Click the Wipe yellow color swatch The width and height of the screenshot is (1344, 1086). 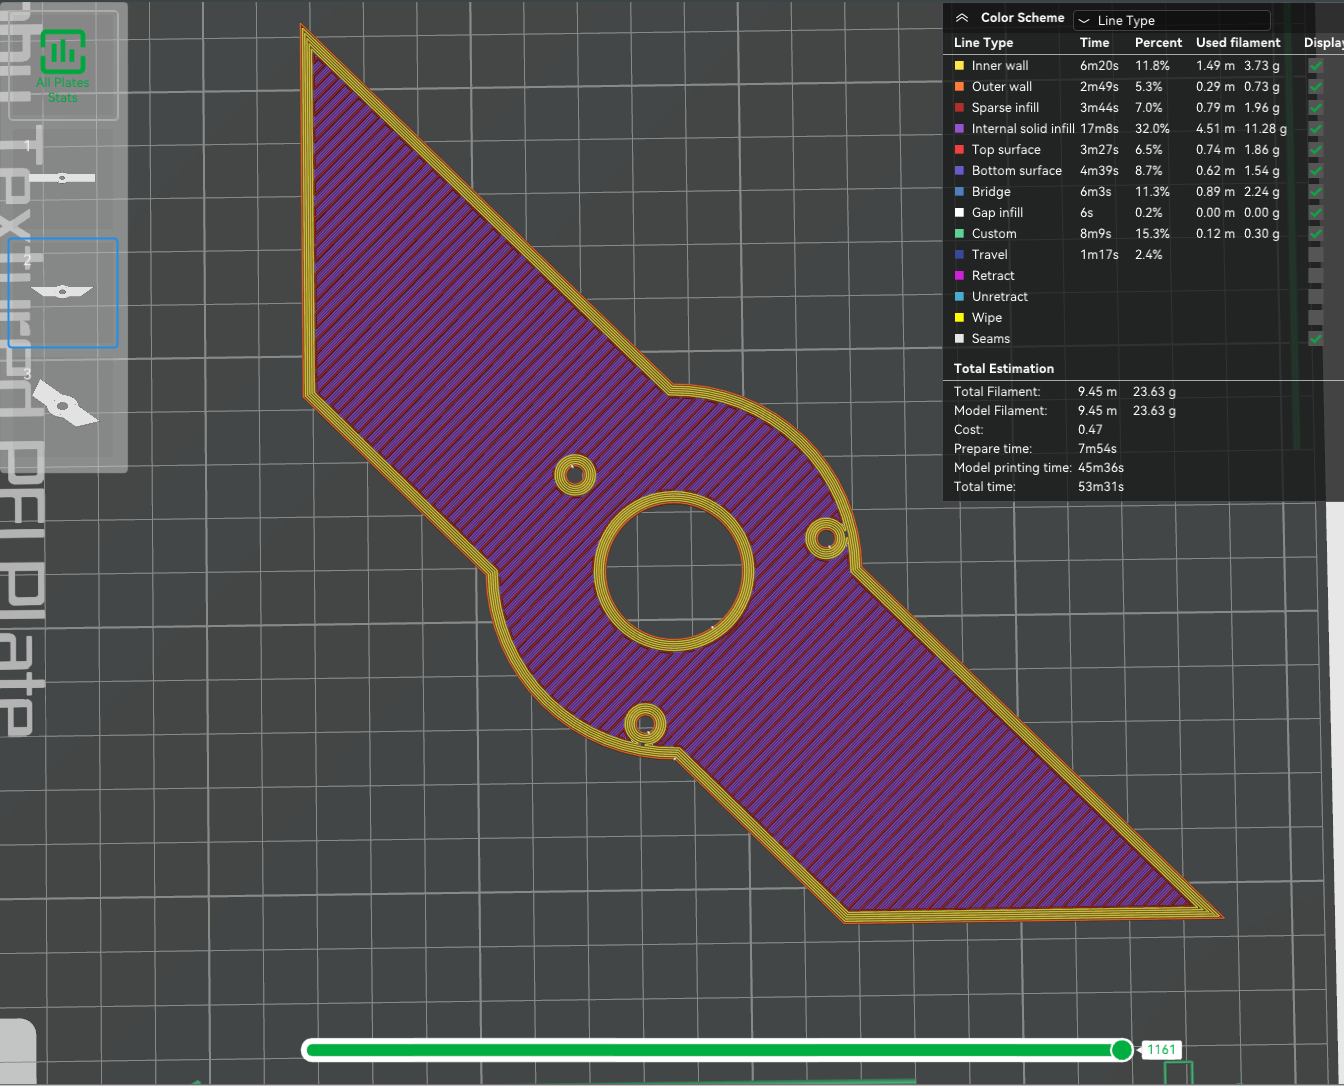coord(960,317)
